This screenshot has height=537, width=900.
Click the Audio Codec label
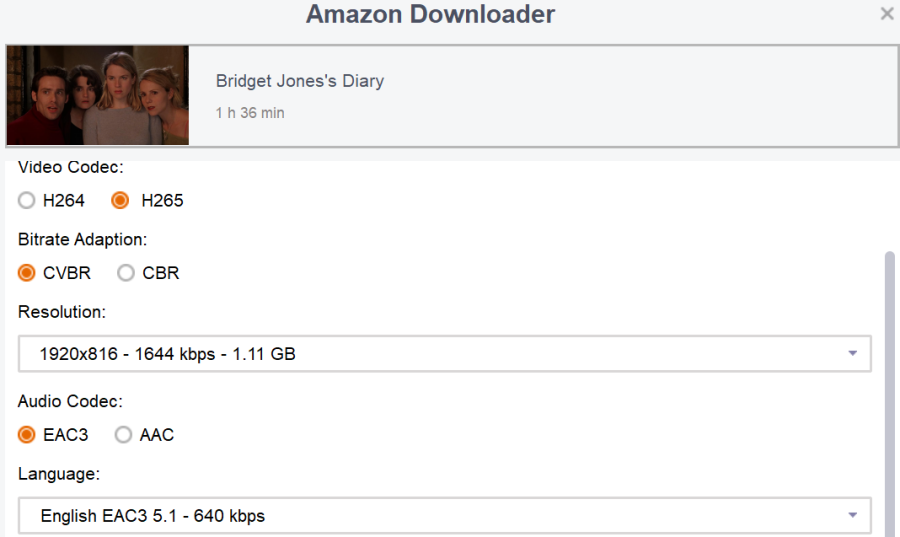tap(70, 402)
